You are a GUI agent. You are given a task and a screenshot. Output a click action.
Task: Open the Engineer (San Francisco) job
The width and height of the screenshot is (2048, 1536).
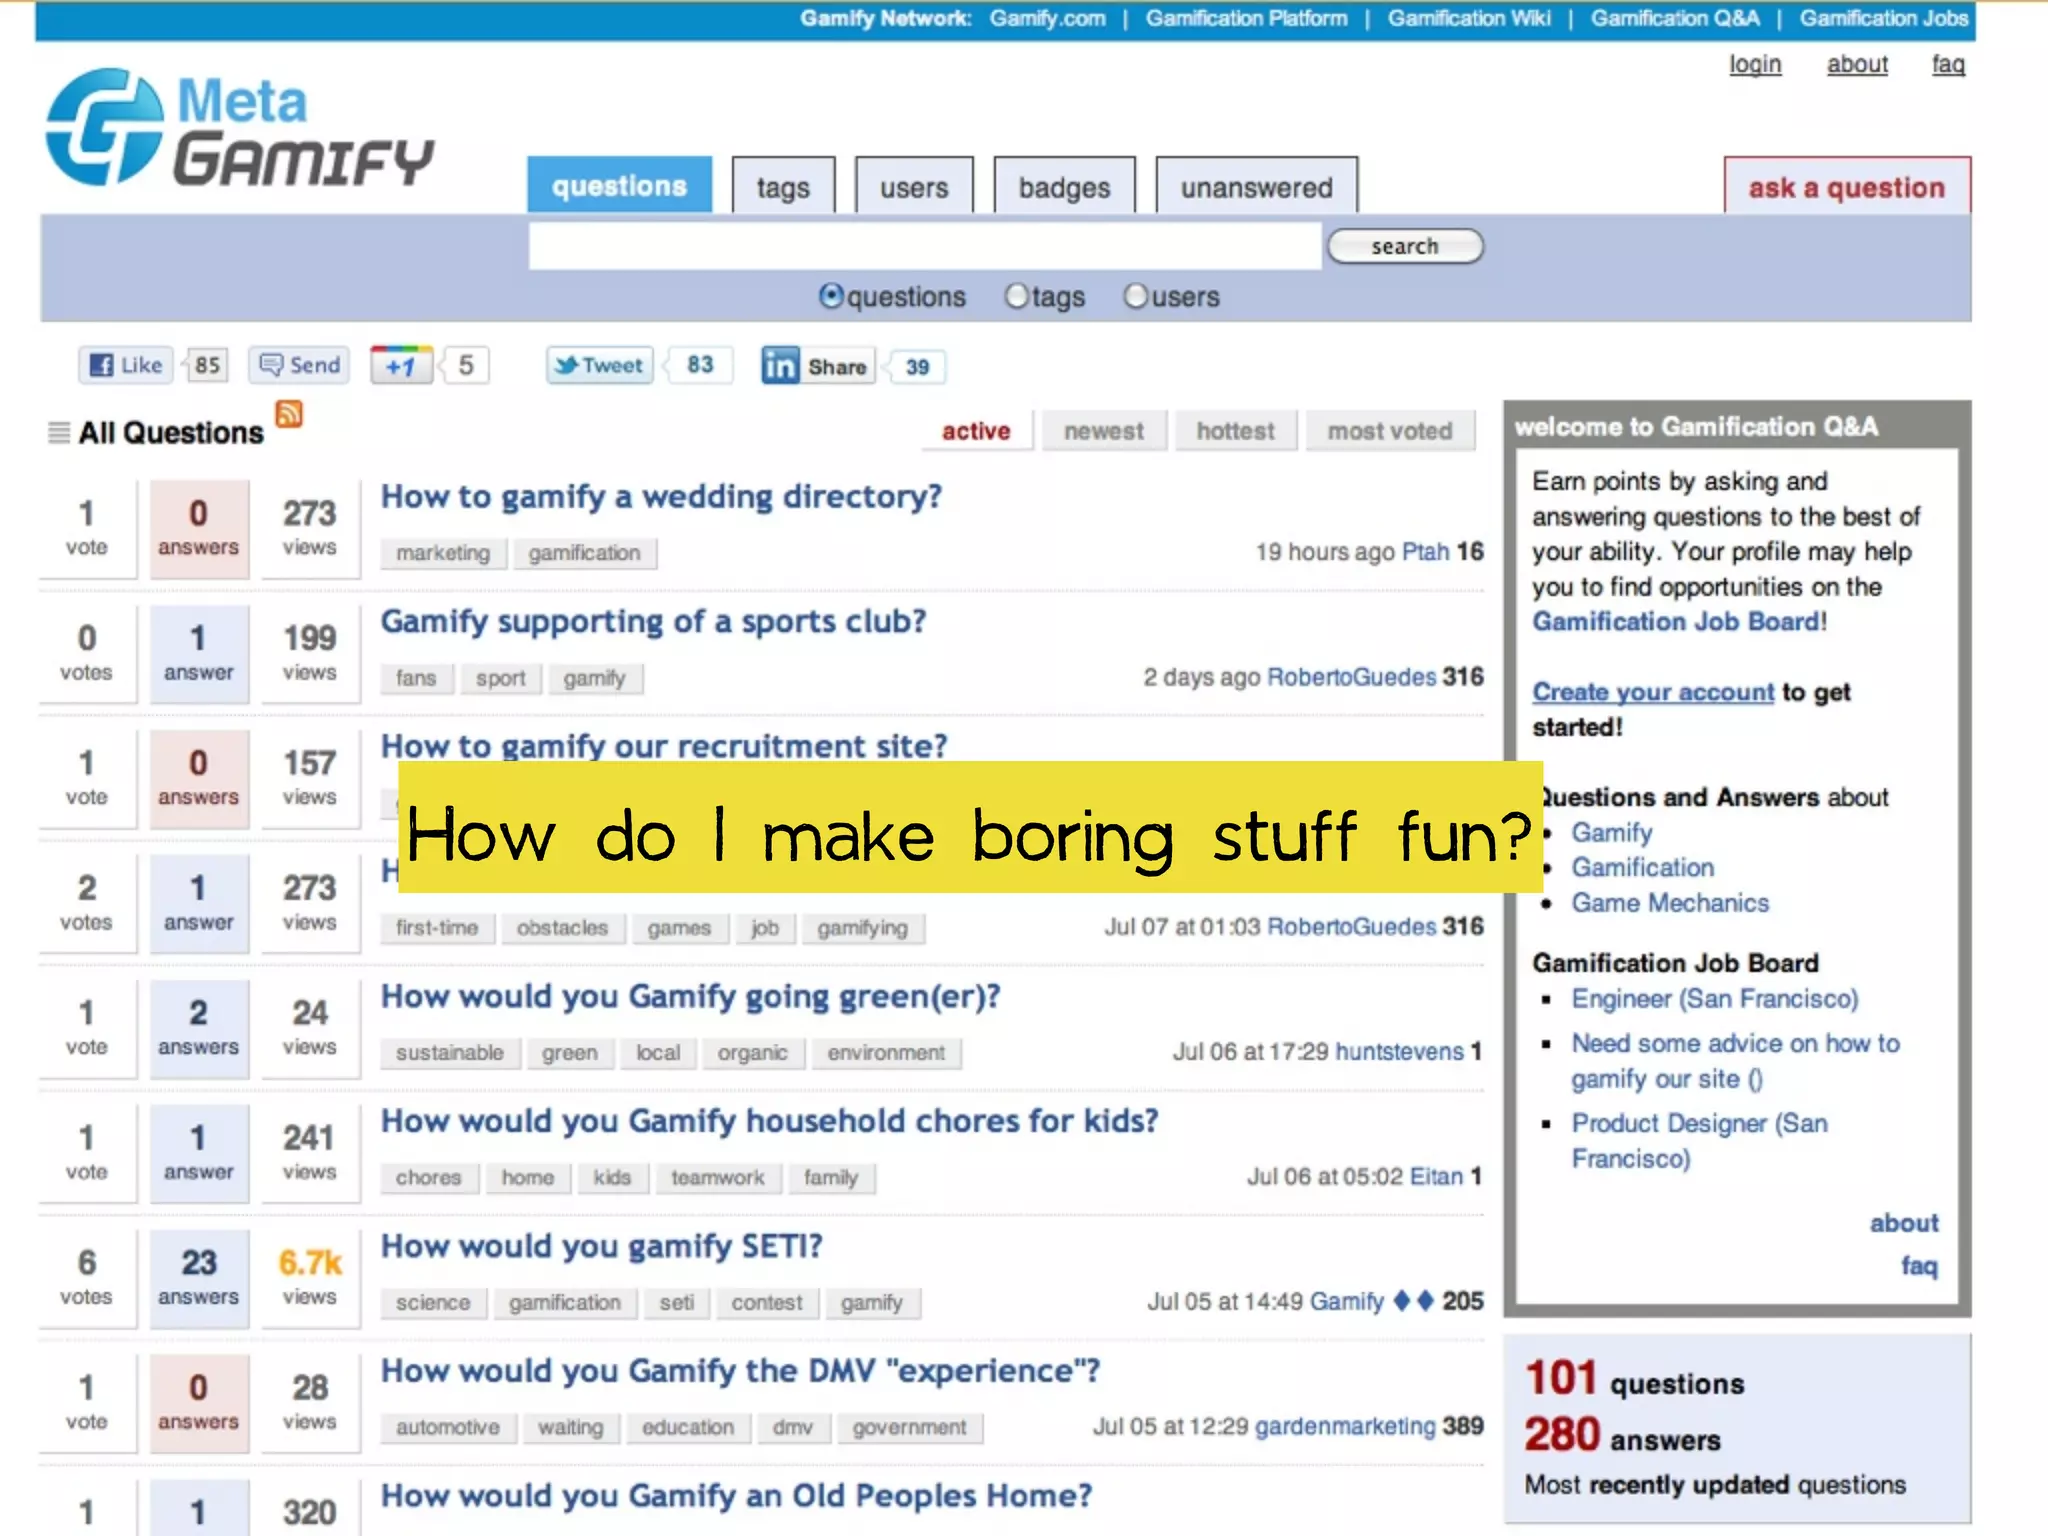pyautogui.click(x=1715, y=999)
